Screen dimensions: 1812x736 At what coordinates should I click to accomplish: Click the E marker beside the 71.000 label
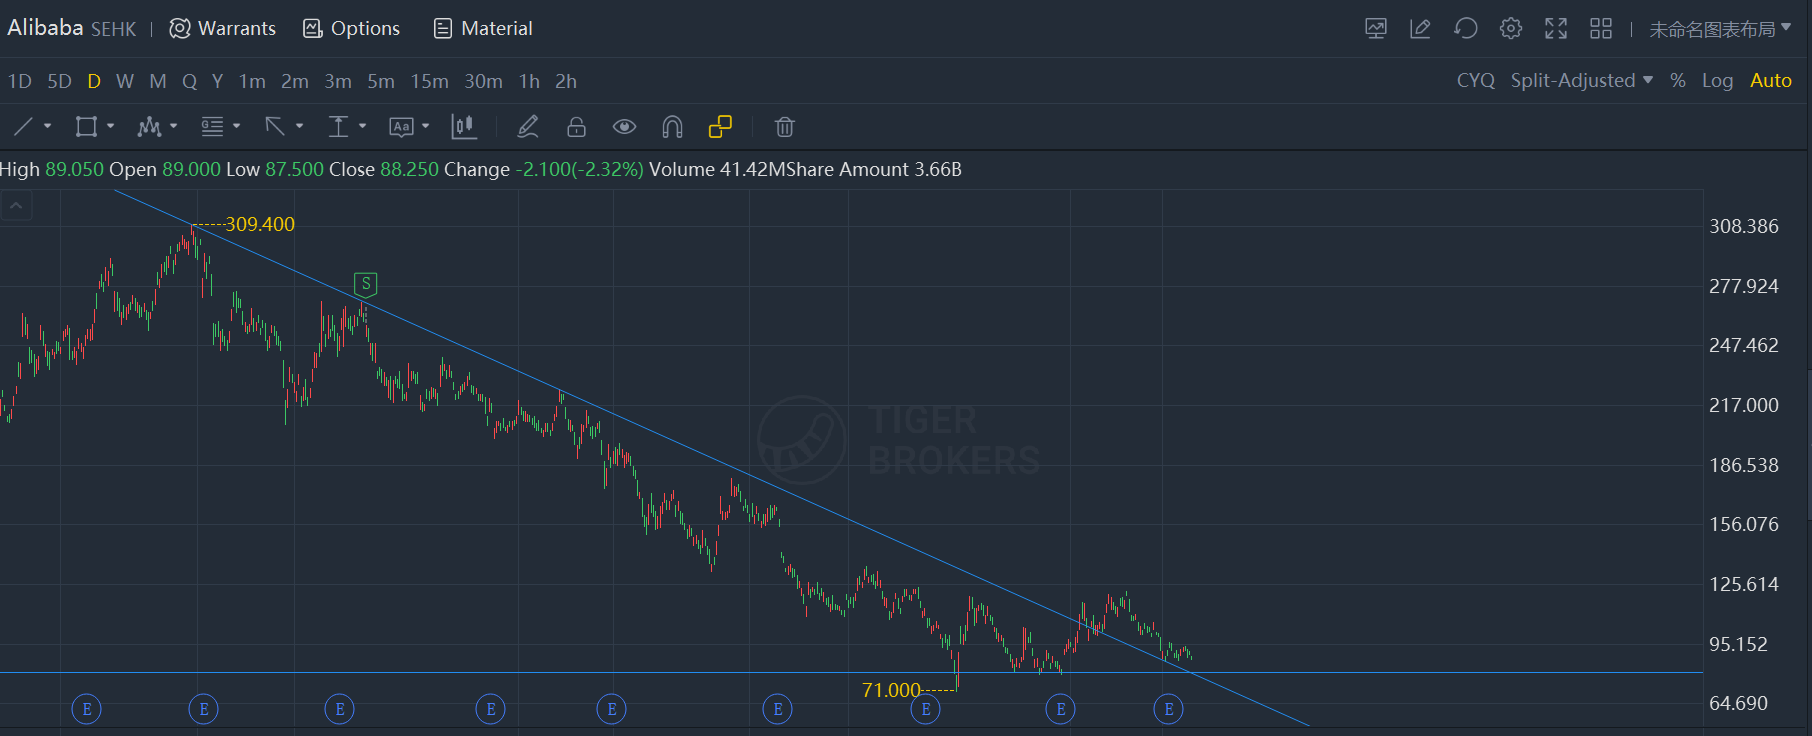pos(926,710)
